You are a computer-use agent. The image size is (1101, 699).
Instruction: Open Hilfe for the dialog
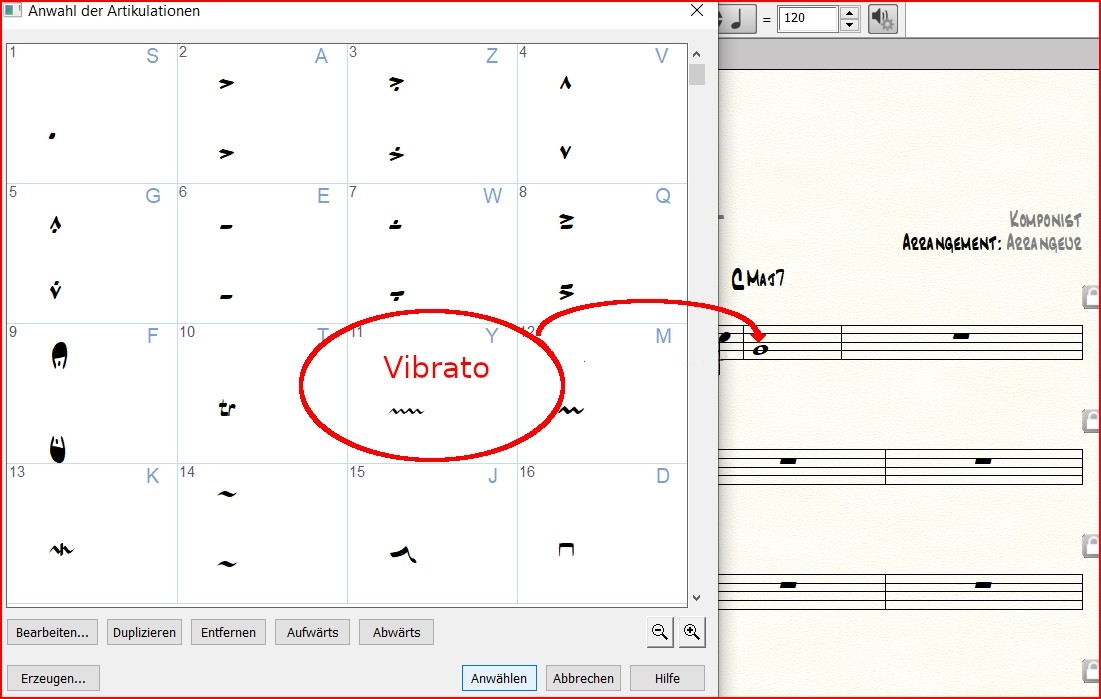[667, 679]
